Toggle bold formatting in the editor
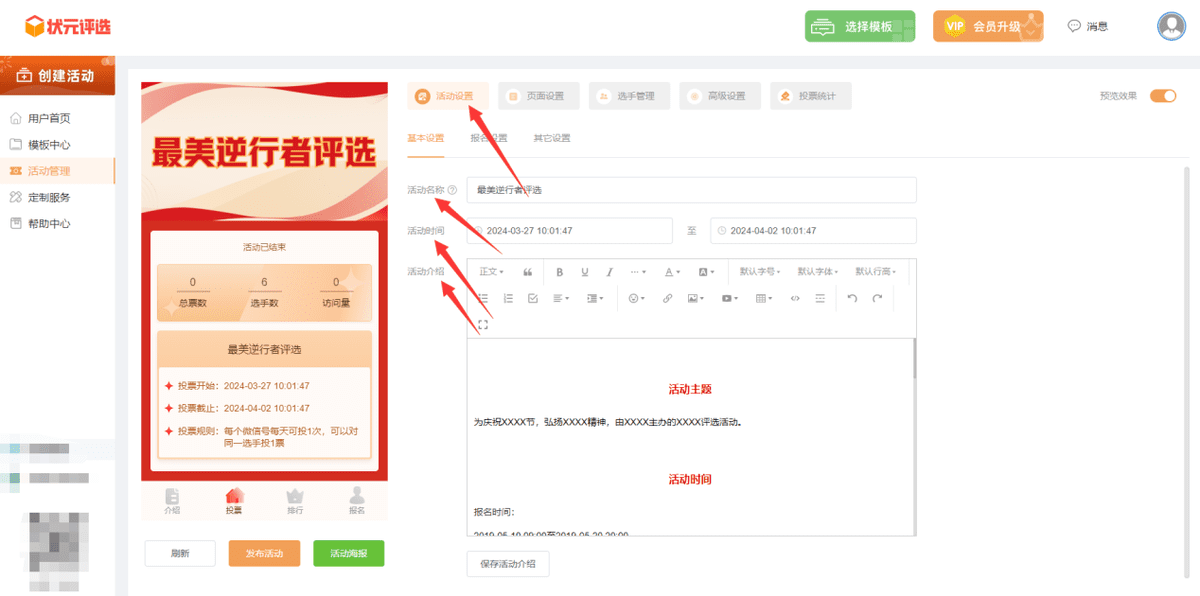Screen dimensions: 1200x596 [x=560, y=272]
